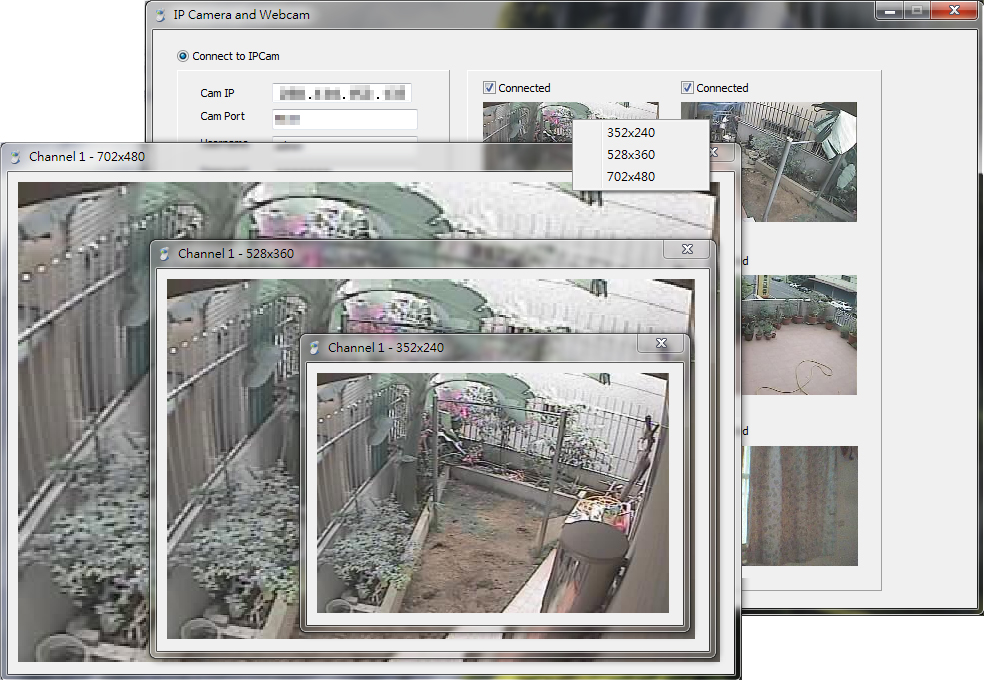Open the patio thumbnail with potted plants
The image size is (984, 680).
(x=799, y=334)
